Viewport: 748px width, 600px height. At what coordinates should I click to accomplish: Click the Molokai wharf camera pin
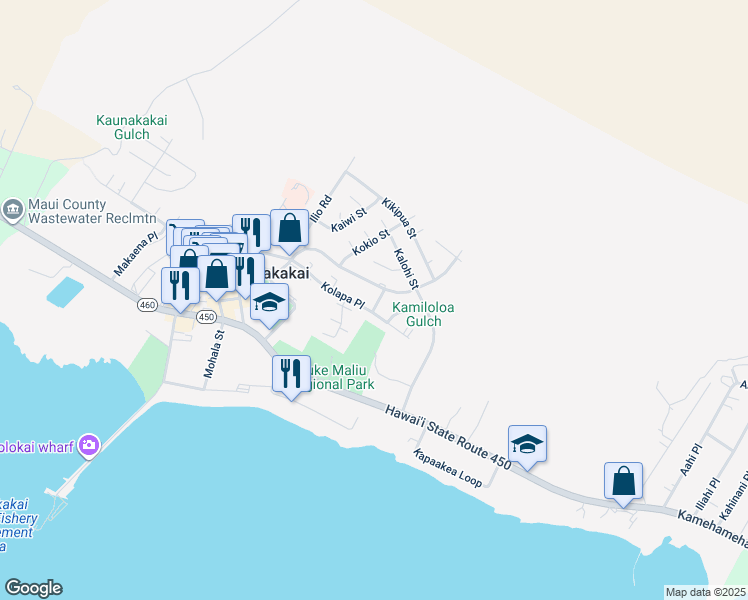click(x=89, y=446)
